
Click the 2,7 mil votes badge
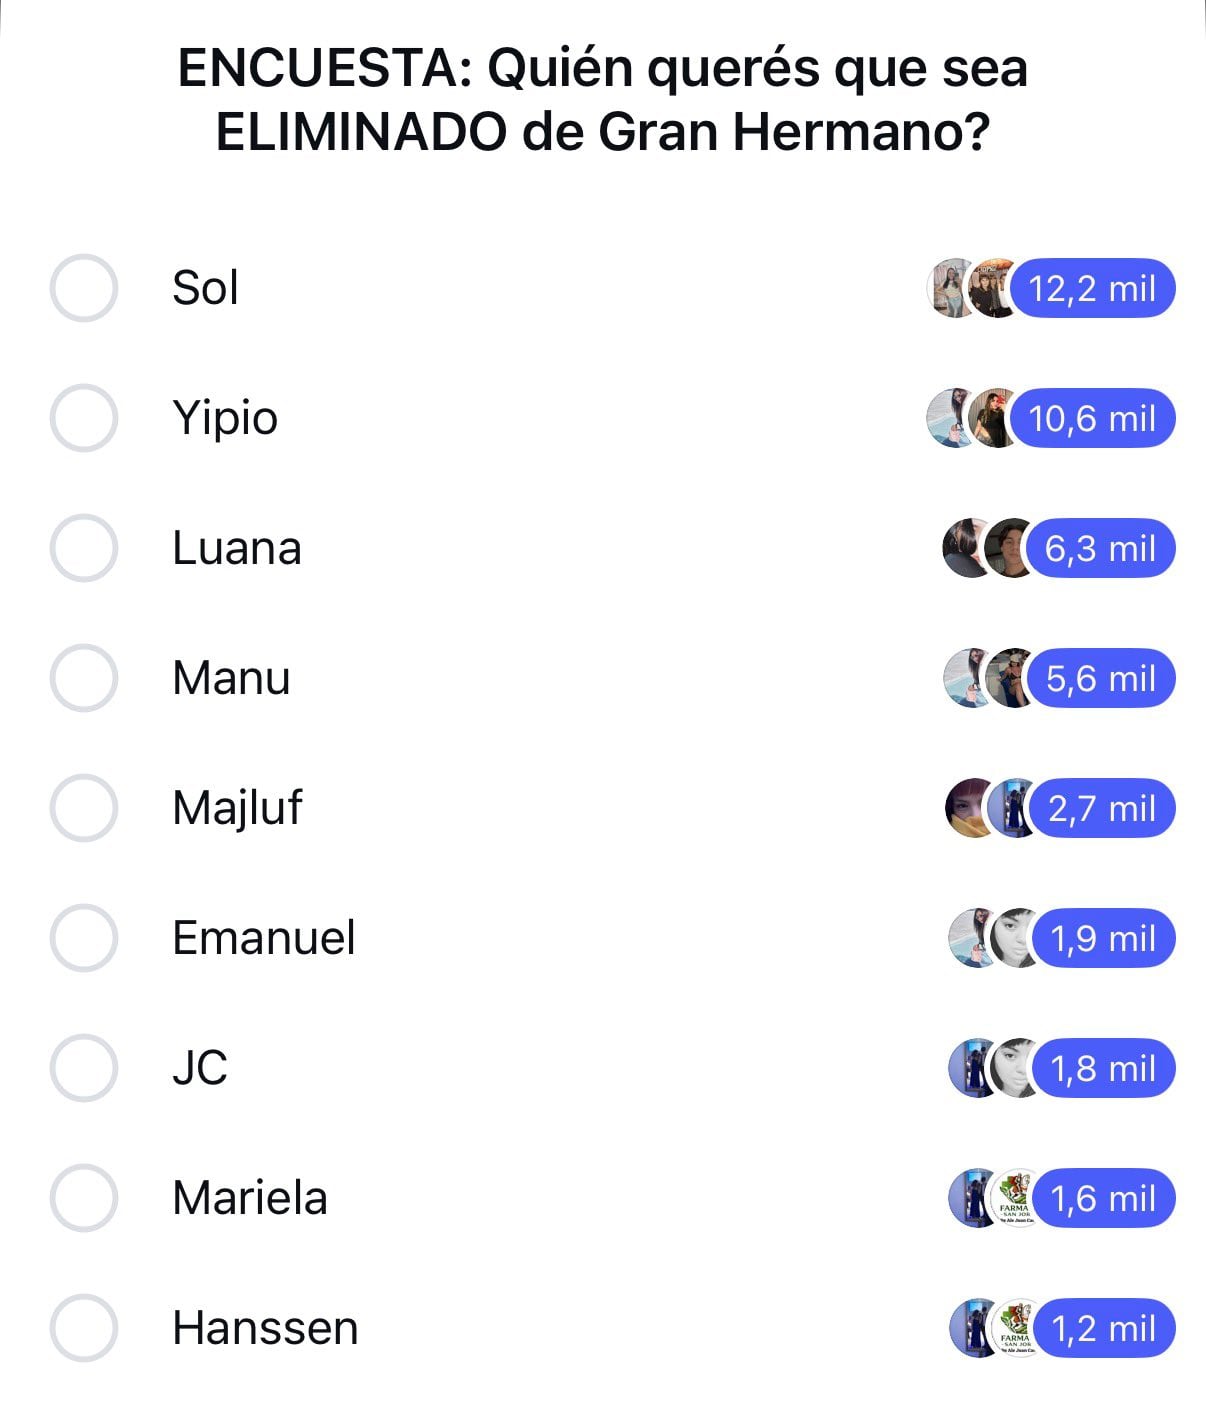[1101, 808]
